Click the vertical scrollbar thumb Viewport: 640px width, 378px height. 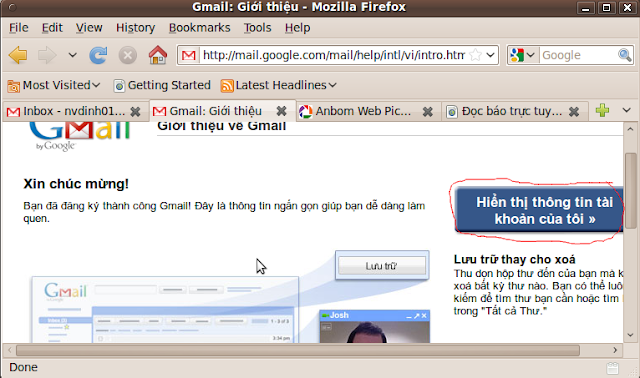coord(631,191)
